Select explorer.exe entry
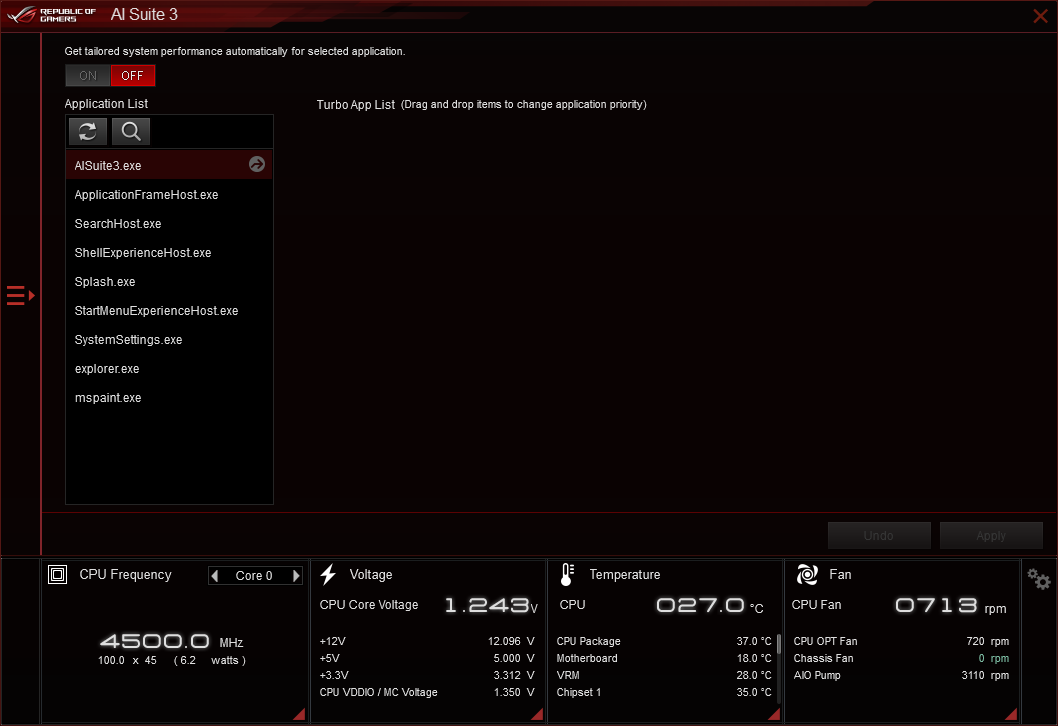This screenshot has height=726, width=1058. [169, 368]
